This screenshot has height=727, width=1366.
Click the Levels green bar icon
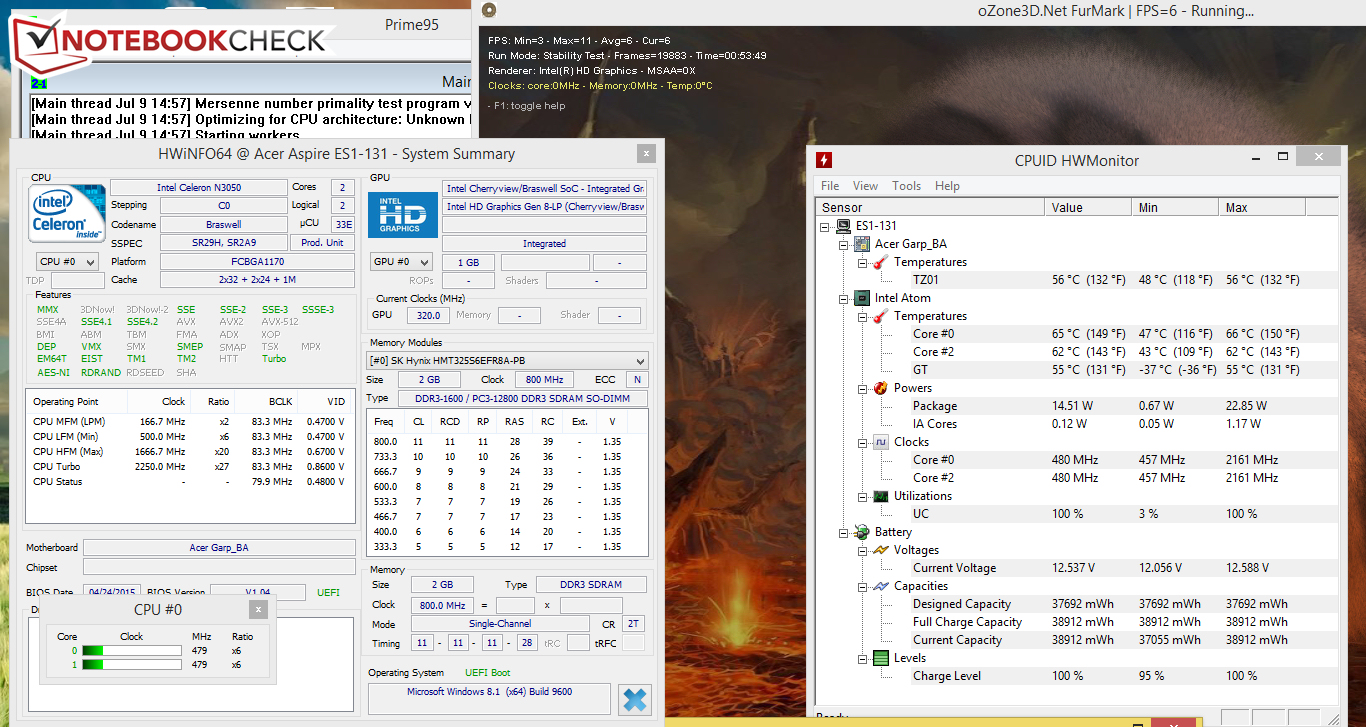[x=880, y=658]
